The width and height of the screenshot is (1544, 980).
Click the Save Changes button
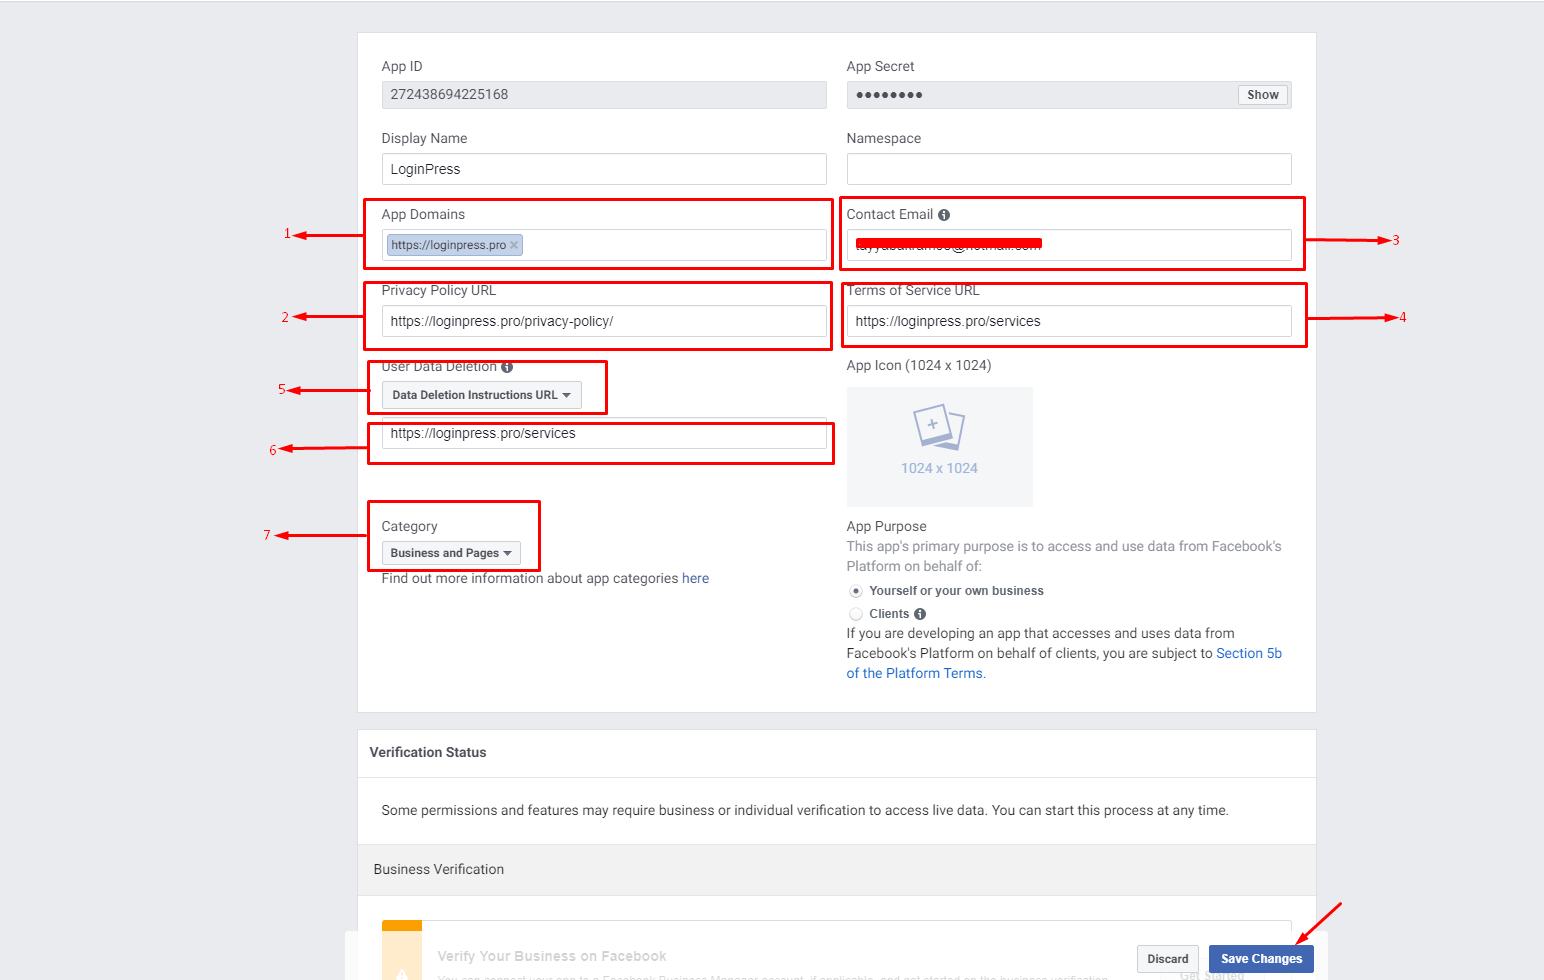[1261, 959]
